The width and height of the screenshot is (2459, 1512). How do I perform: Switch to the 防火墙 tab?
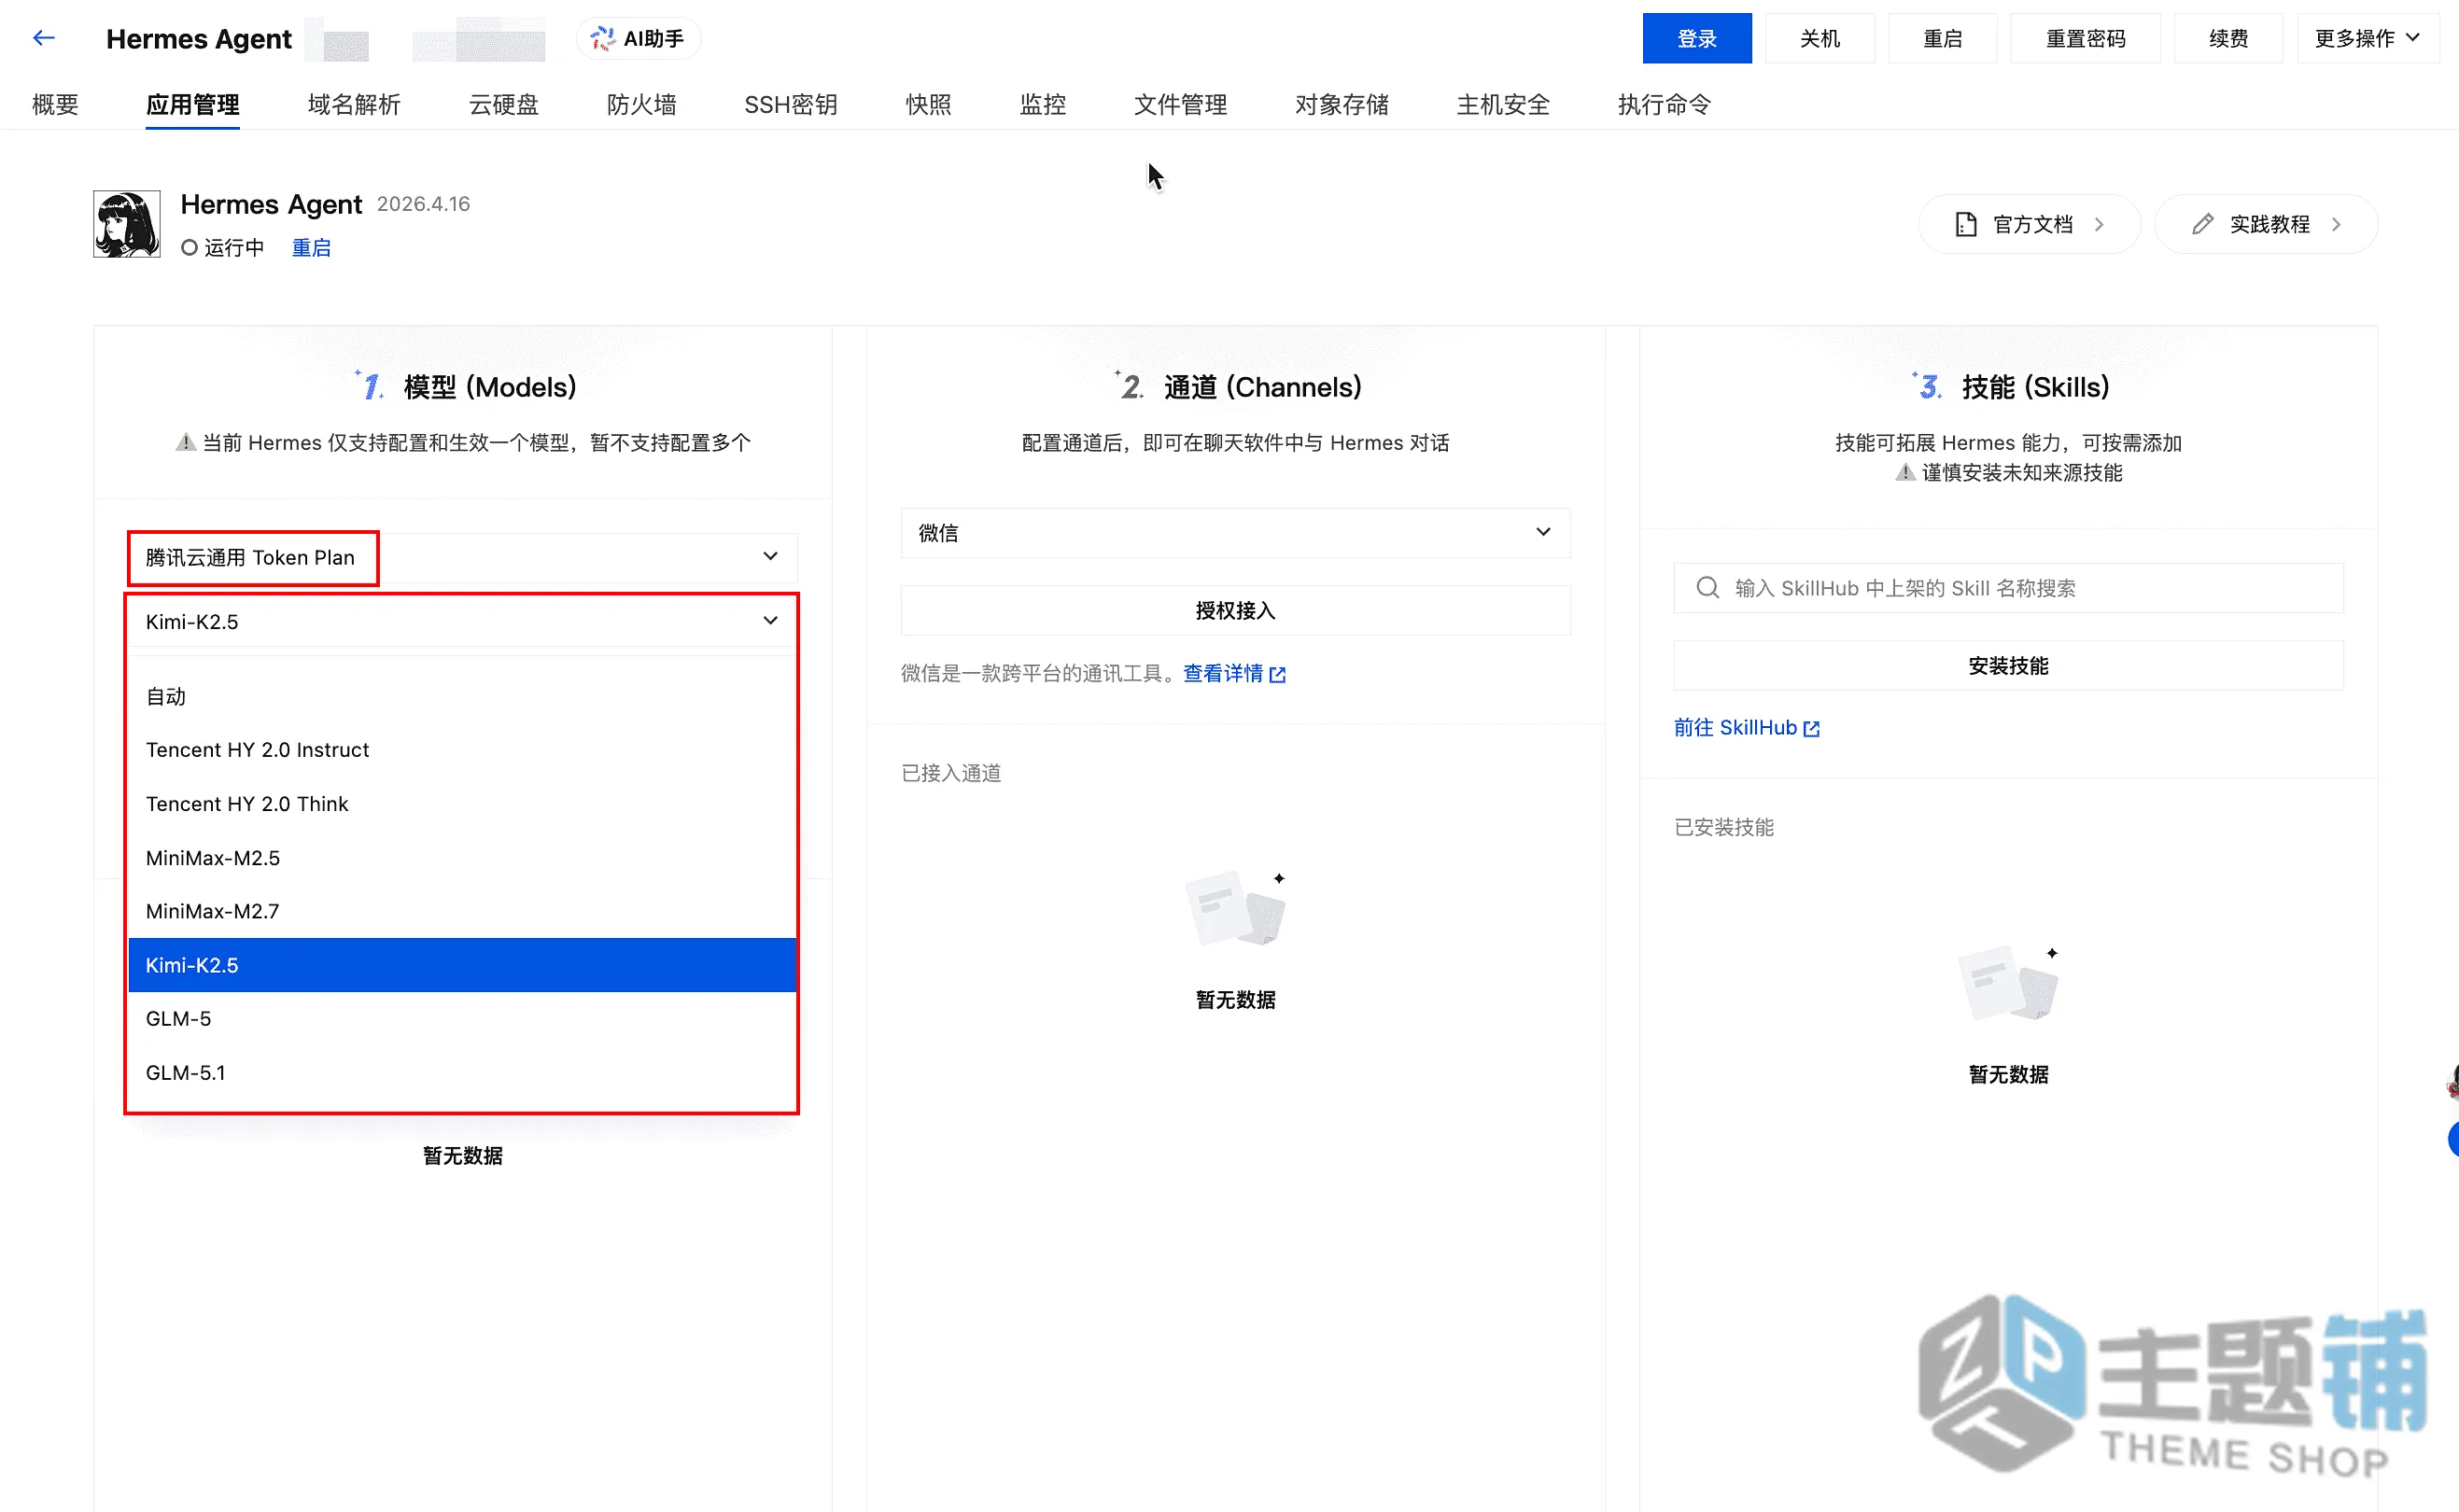click(x=641, y=104)
